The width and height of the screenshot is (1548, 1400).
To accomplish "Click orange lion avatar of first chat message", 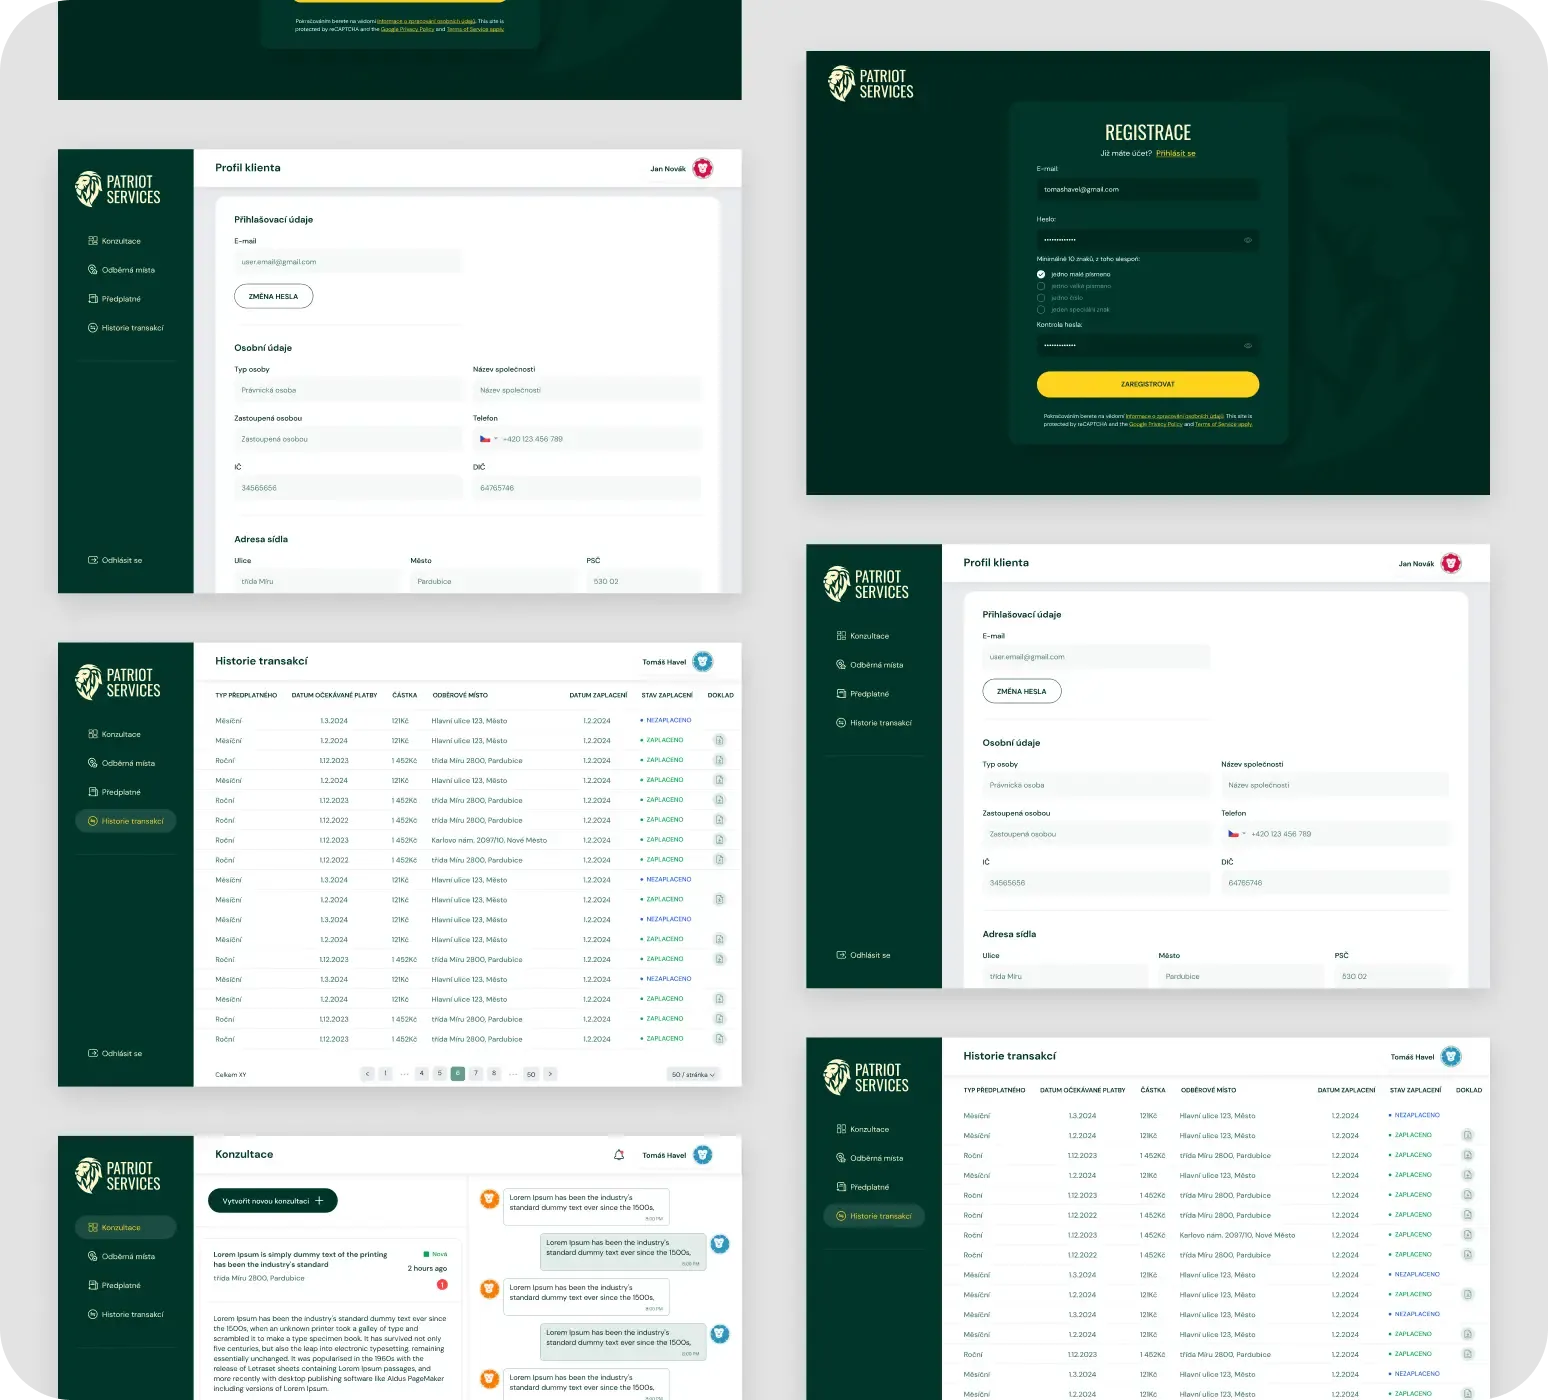I will pos(489,1199).
